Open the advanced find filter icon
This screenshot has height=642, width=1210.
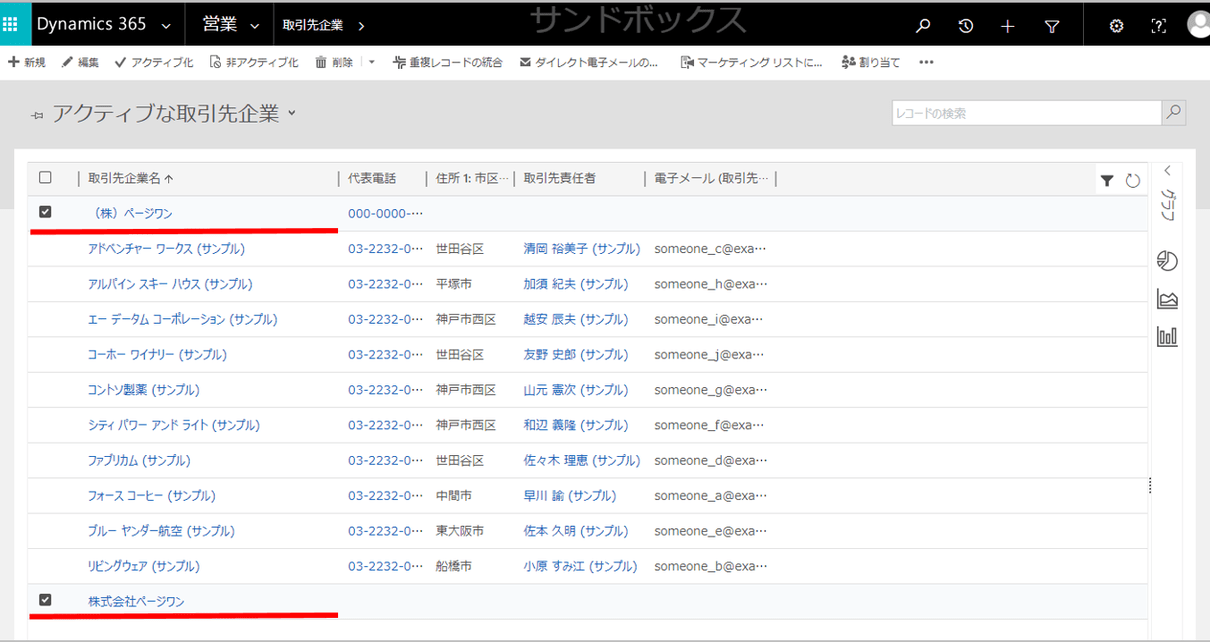coord(1052,24)
